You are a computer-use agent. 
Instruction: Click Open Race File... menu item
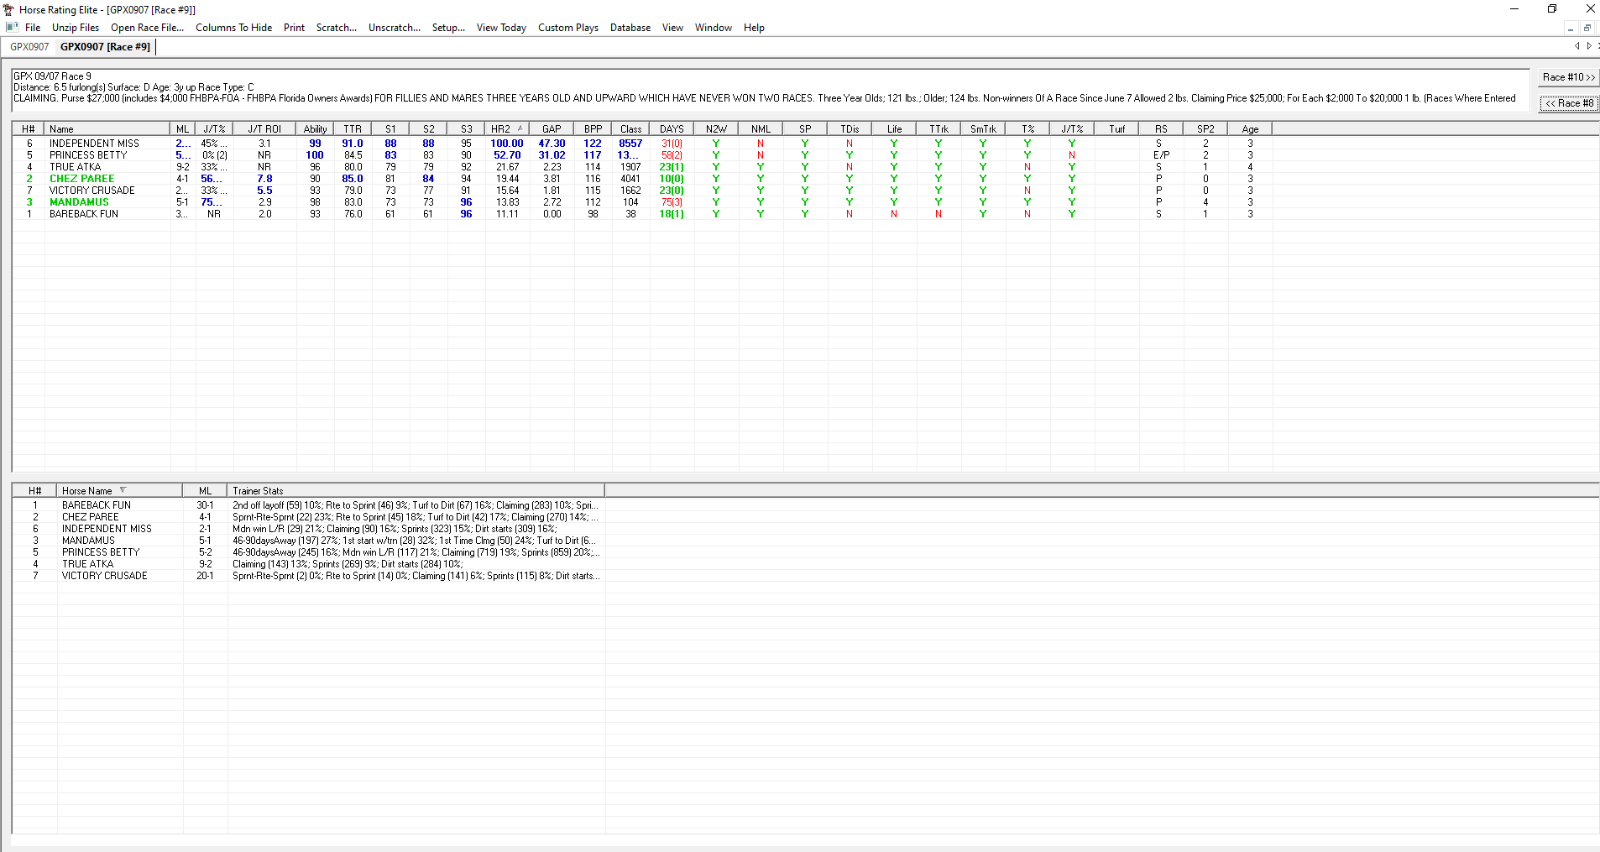(x=147, y=28)
